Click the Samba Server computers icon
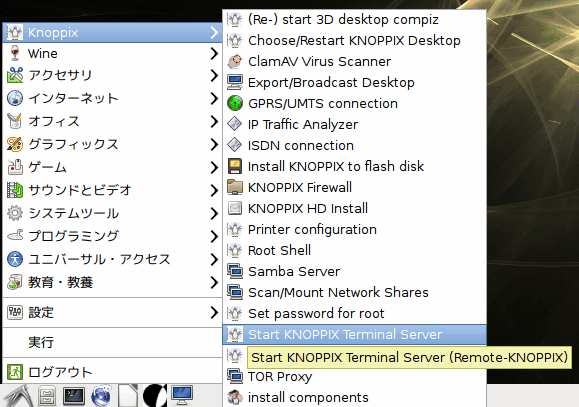The width and height of the screenshot is (579, 407). pyautogui.click(x=235, y=271)
